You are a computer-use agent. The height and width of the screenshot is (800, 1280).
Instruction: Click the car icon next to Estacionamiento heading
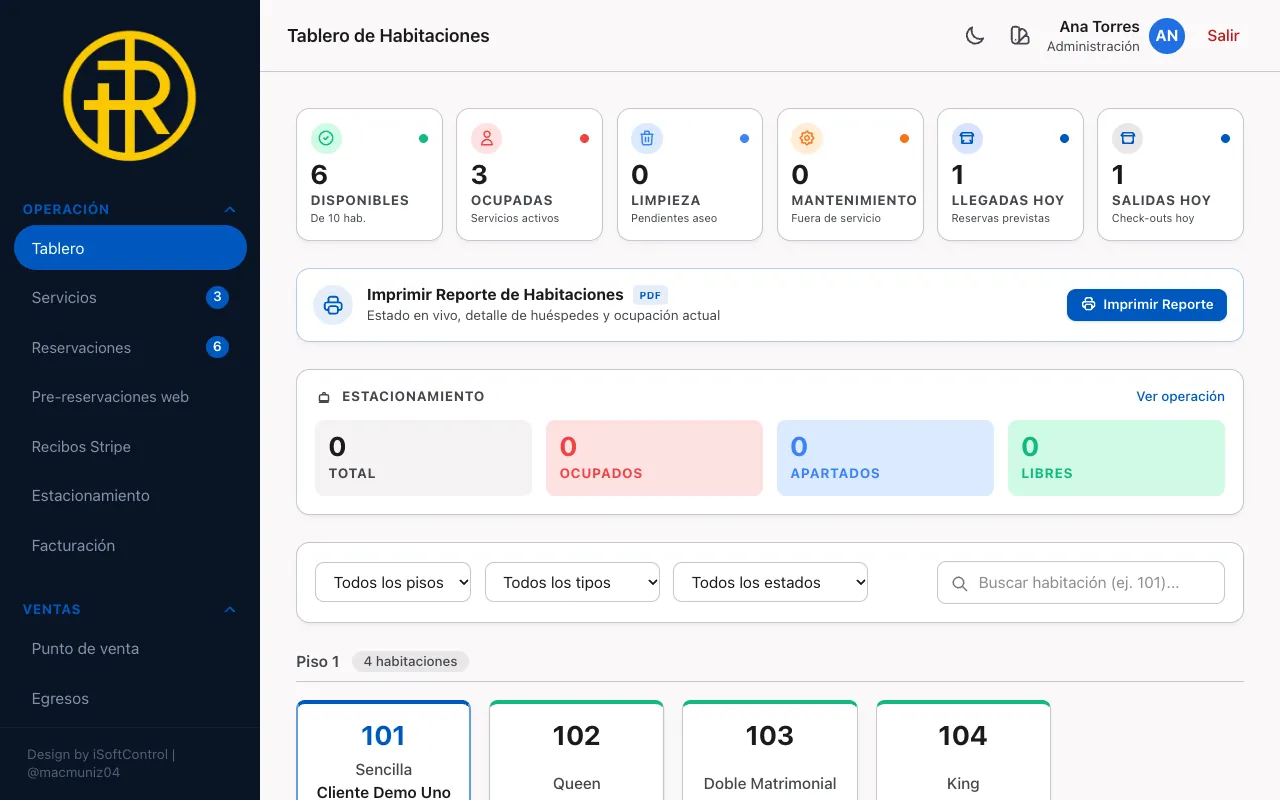pyautogui.click(x=324, y=397)
